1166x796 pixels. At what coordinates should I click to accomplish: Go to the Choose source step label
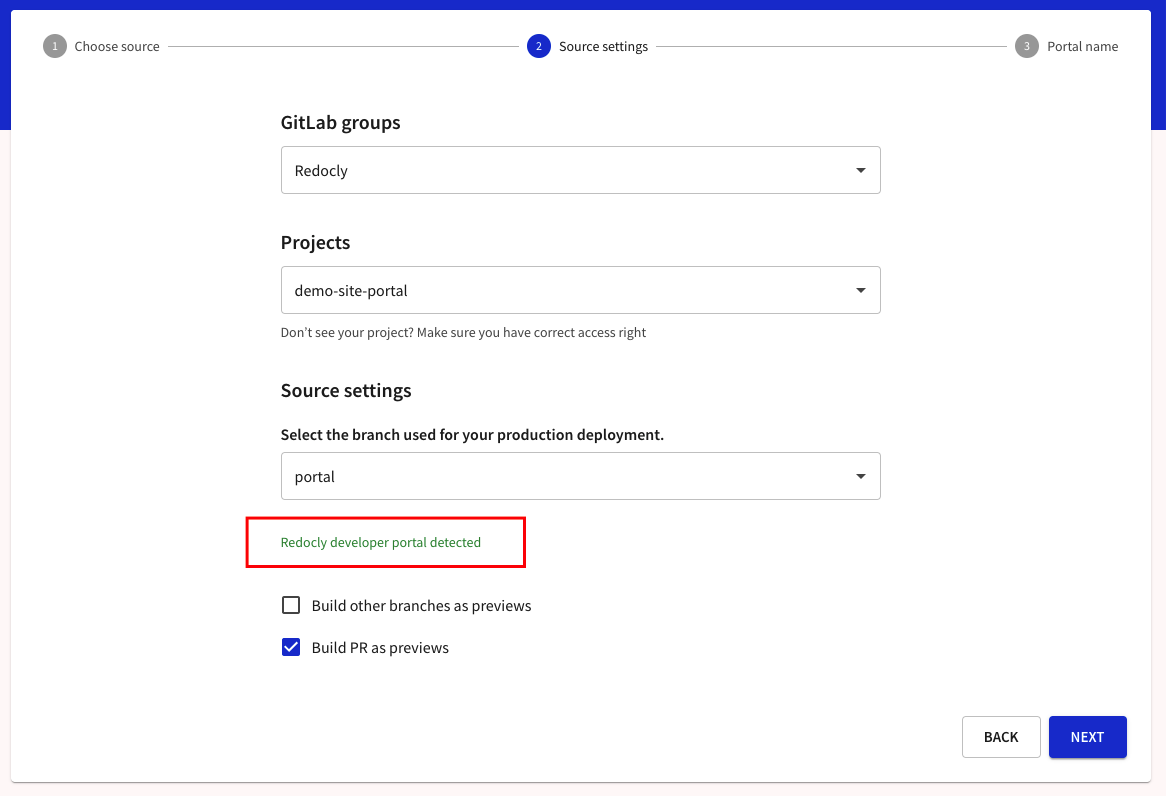coord(117,46)
